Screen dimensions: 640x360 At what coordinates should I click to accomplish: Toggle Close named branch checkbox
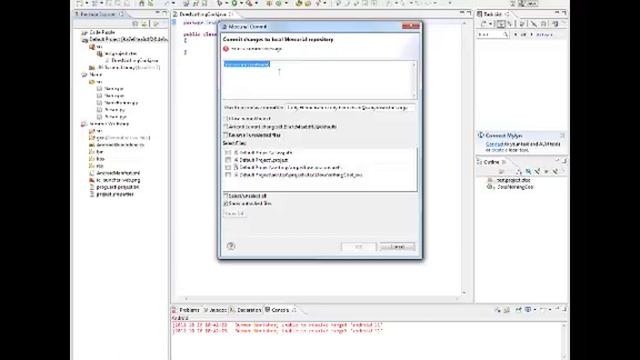pos(226,119)
